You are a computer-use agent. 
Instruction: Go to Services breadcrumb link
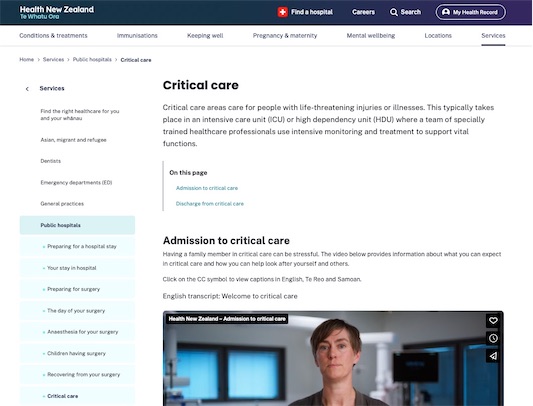point(53,60)
